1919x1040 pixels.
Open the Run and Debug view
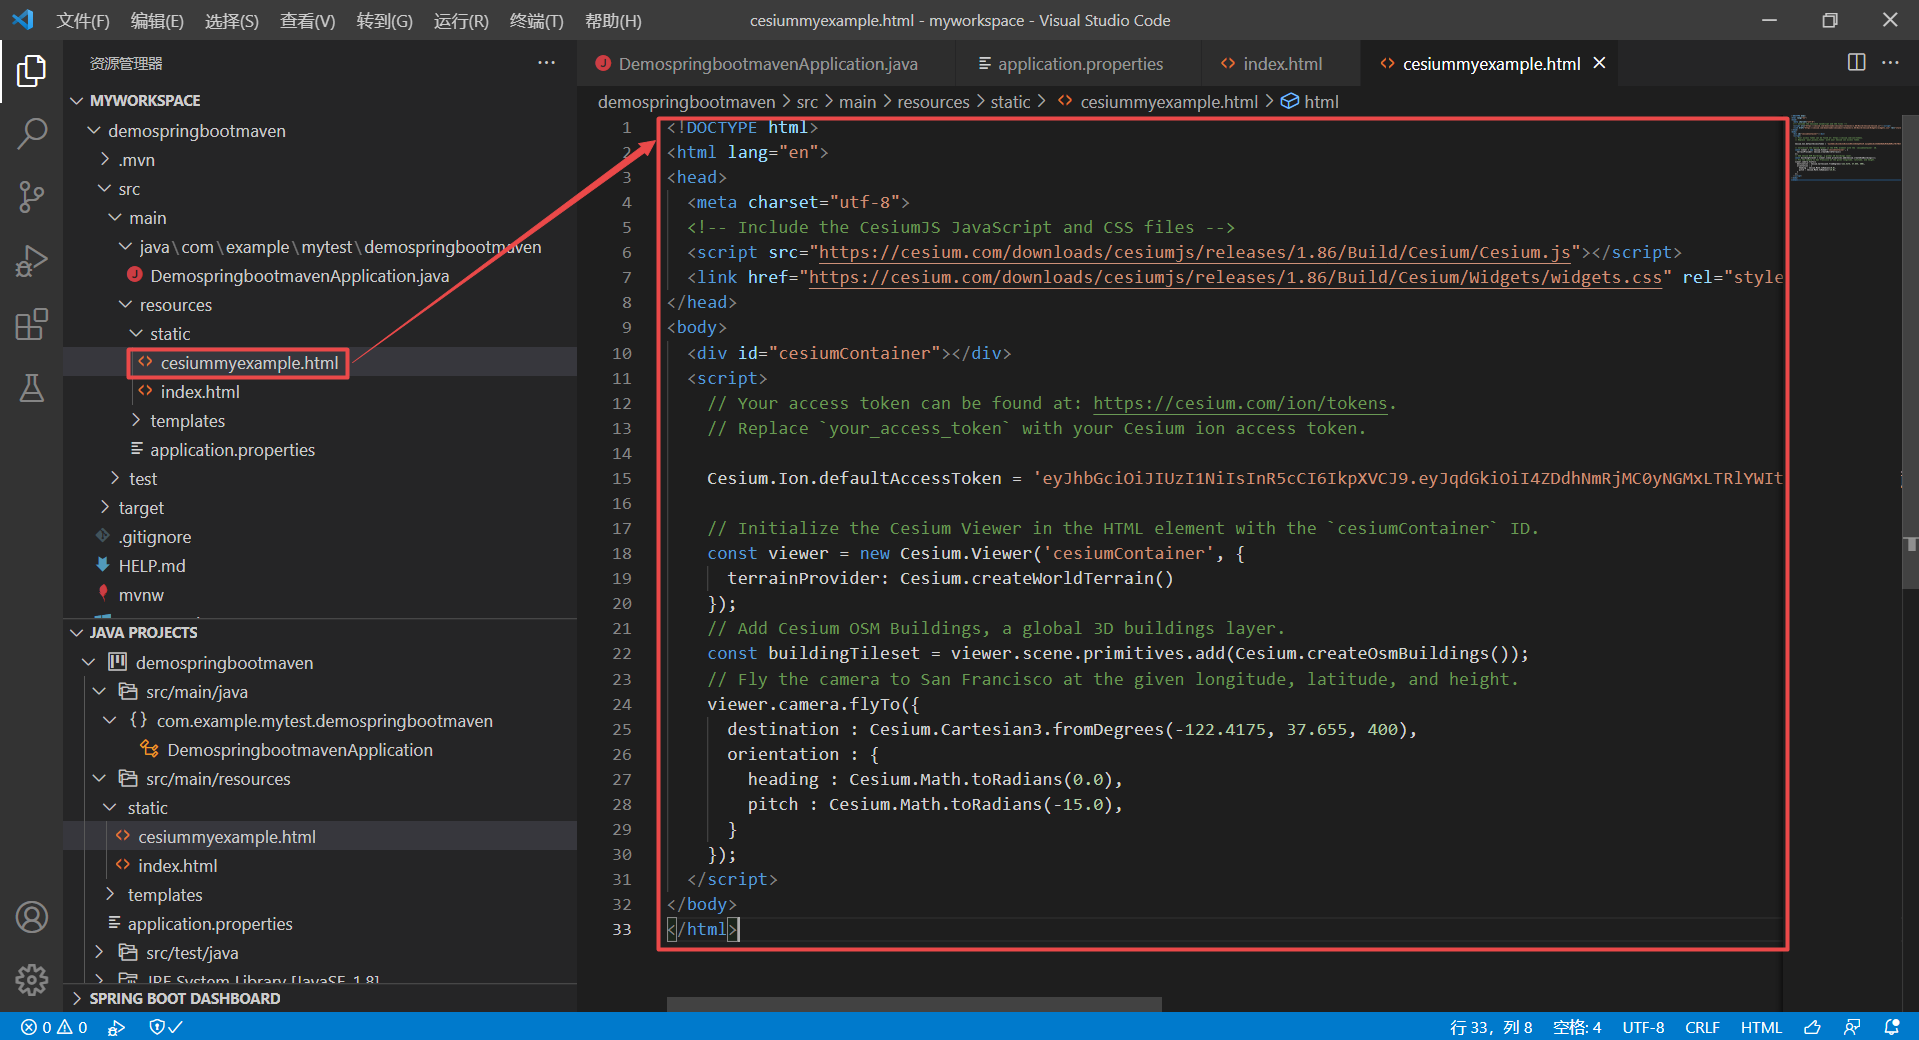point(31,260)
